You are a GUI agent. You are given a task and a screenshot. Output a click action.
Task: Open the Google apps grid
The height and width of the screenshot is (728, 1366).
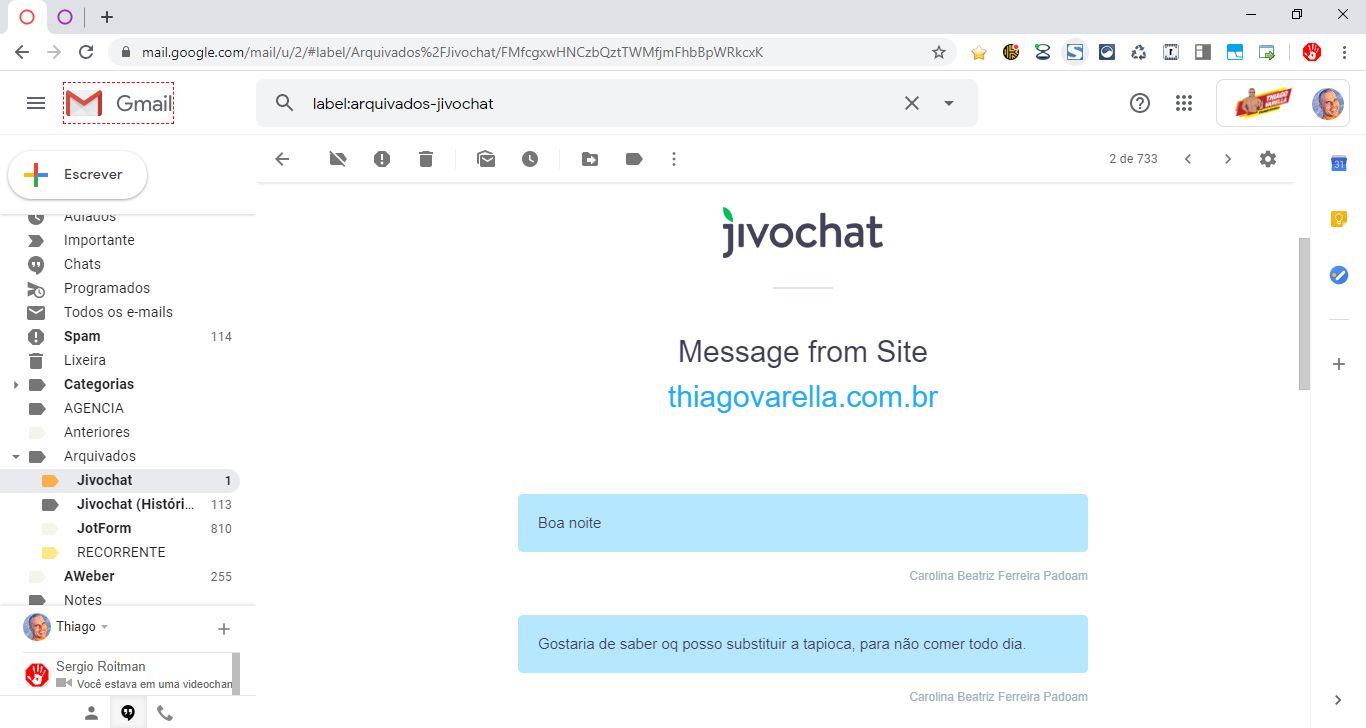tap(1184, 103)
